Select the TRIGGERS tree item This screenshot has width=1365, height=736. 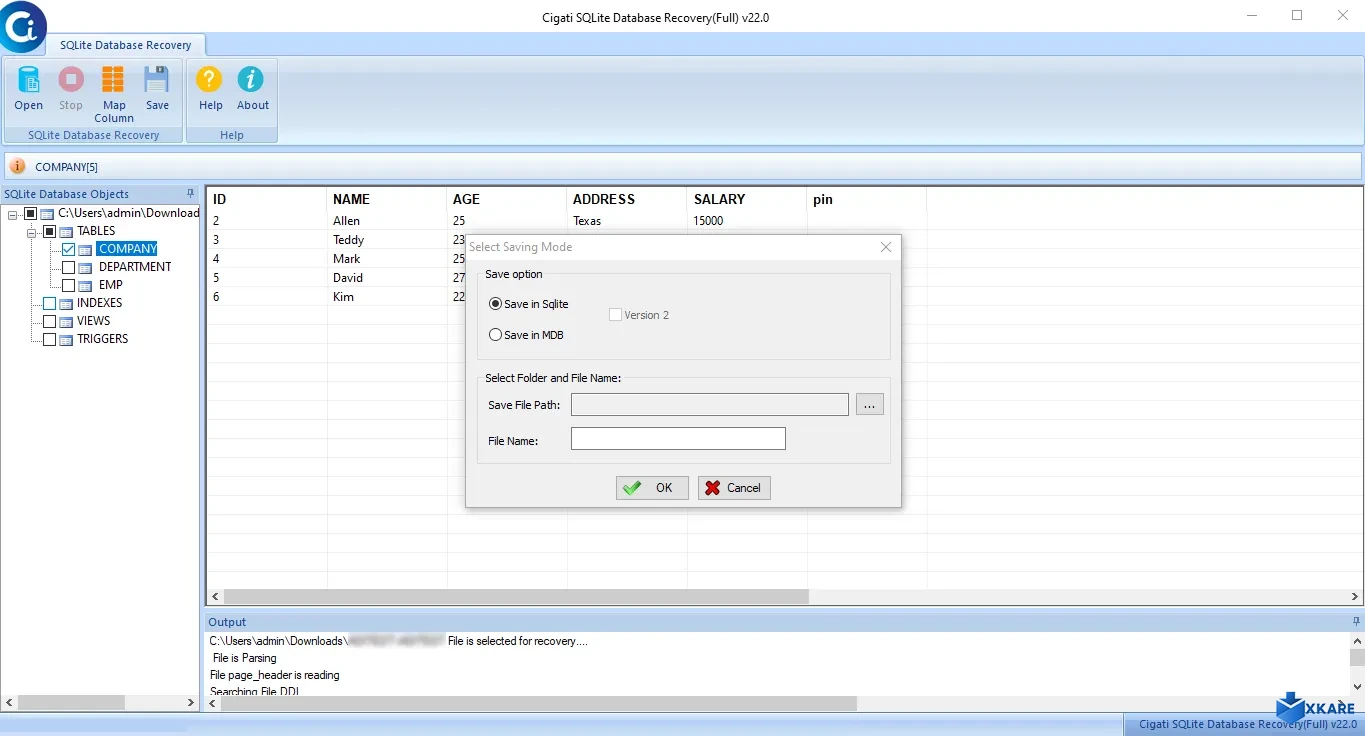pos(102,339)
